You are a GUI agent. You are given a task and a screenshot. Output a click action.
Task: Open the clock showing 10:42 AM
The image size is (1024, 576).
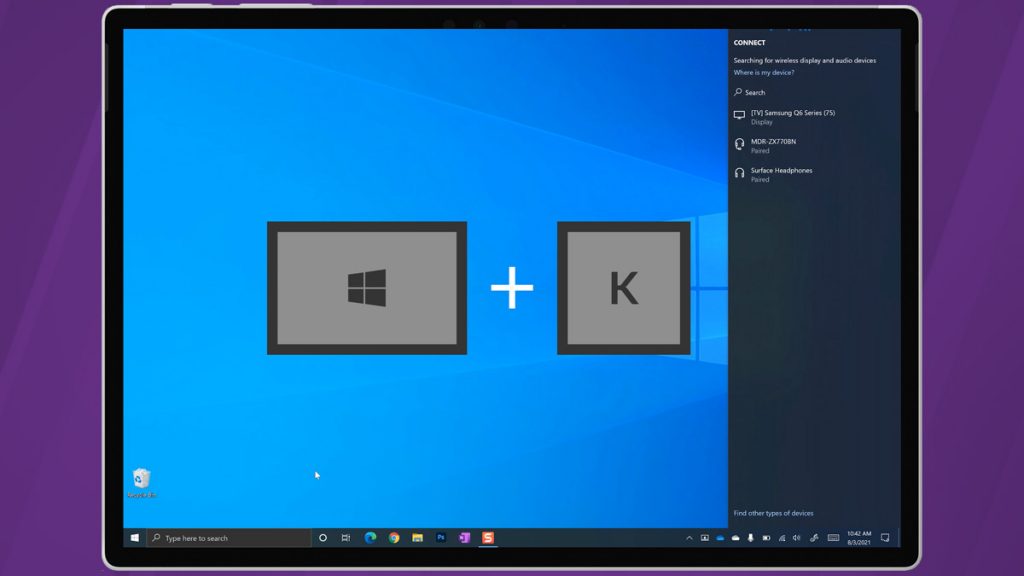(x=859, y=538)
